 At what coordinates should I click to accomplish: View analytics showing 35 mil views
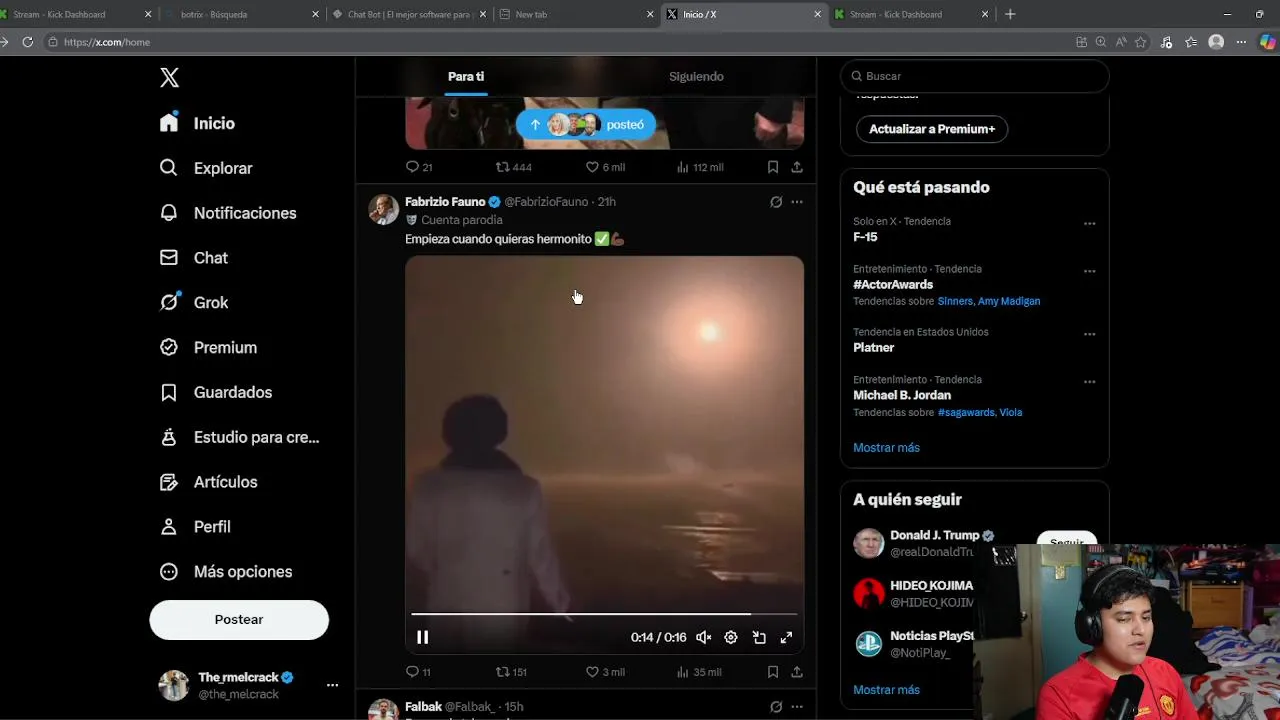699,672
